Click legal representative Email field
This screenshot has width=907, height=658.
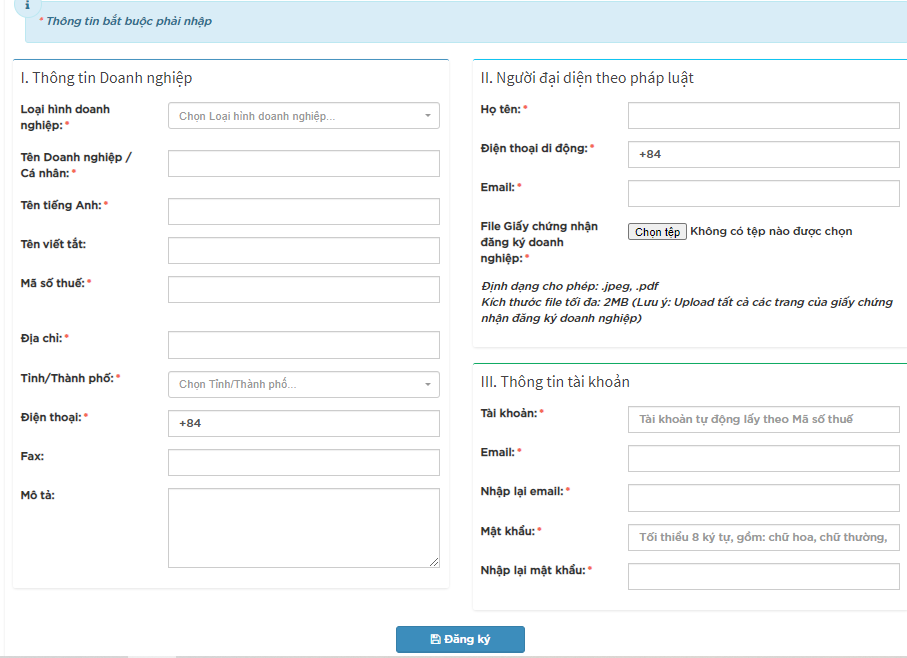pyautogui.click(x=763, y=193)
